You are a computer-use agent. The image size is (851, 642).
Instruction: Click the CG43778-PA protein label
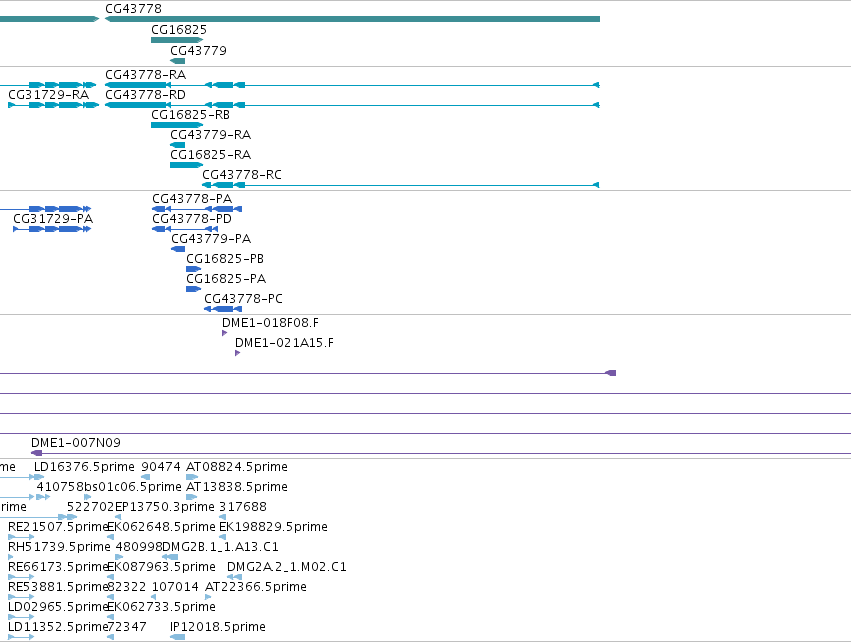pyautogui.click(x=192, y=199)
